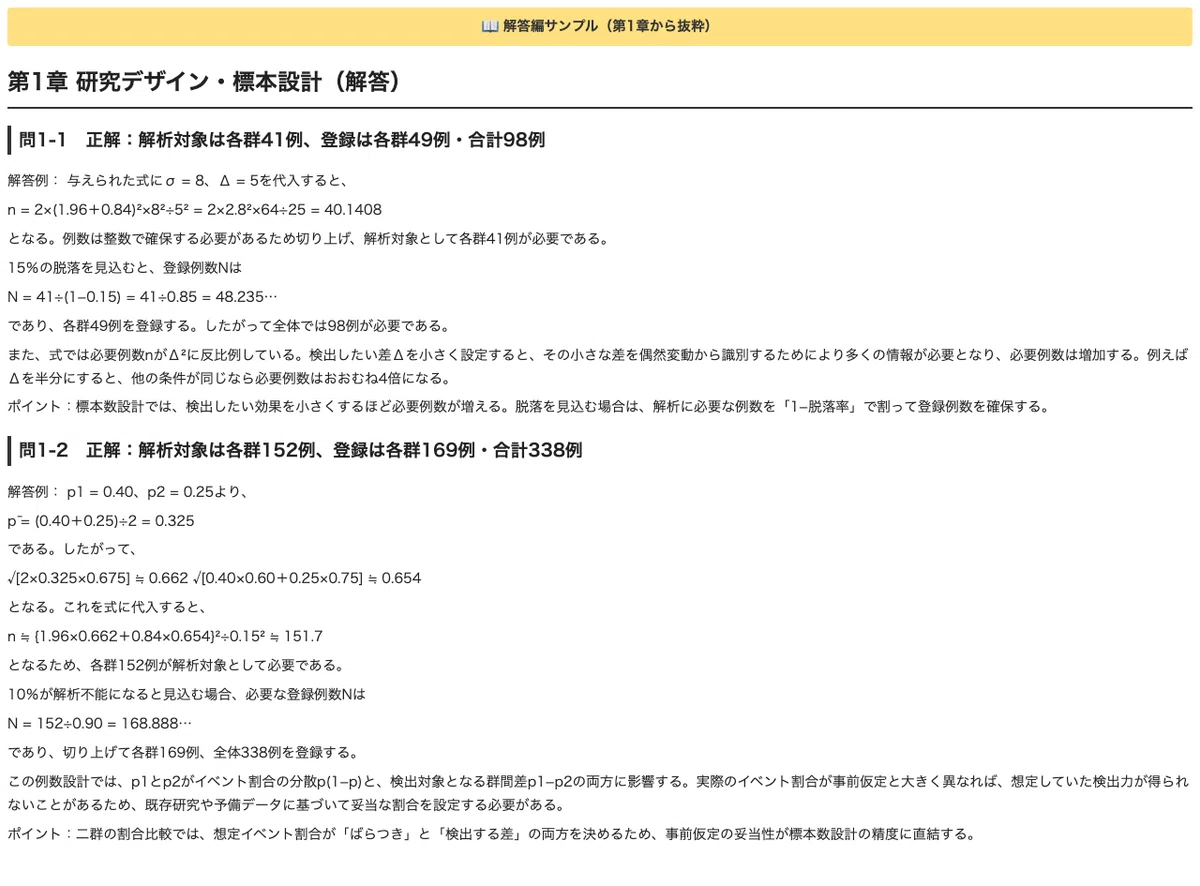Click line p1 = 0.40、p2 = 0.25より

pyautogui.click(x=127, y=492)
